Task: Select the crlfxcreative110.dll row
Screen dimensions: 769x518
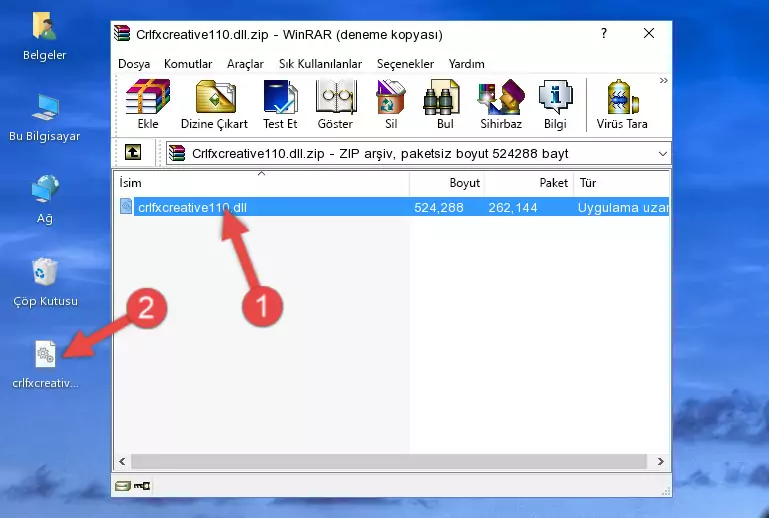Action: coord(392,207)
